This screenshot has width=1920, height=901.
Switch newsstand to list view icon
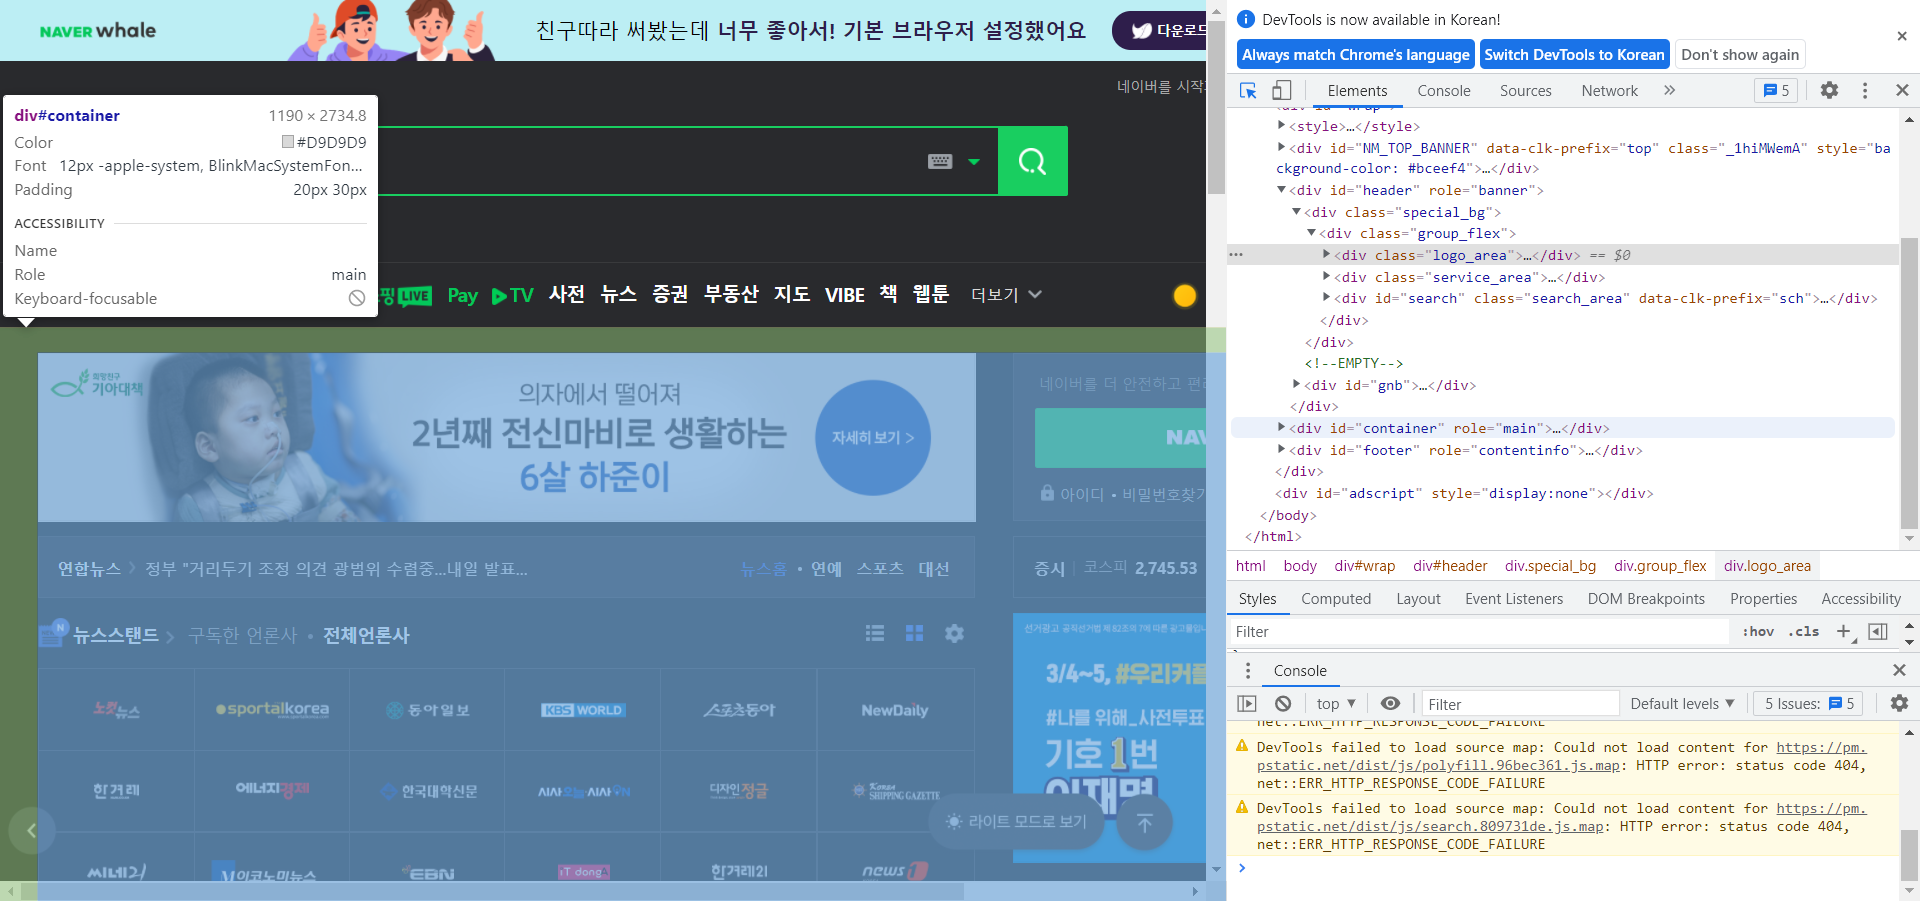875,633
